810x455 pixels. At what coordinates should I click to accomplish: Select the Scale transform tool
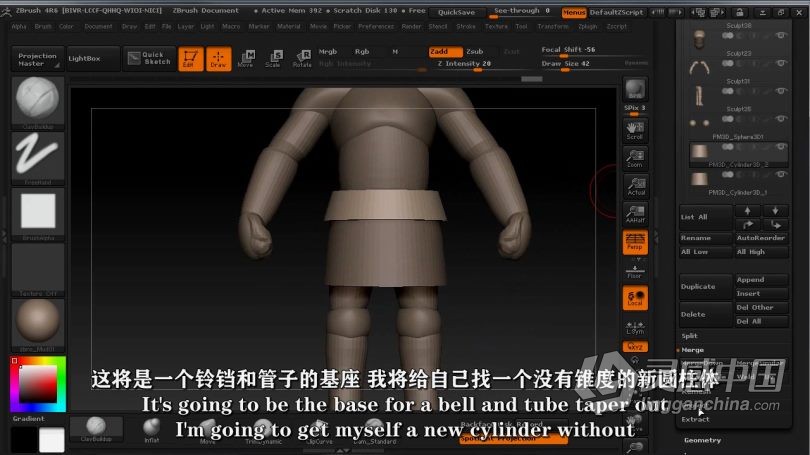(273, 58)
